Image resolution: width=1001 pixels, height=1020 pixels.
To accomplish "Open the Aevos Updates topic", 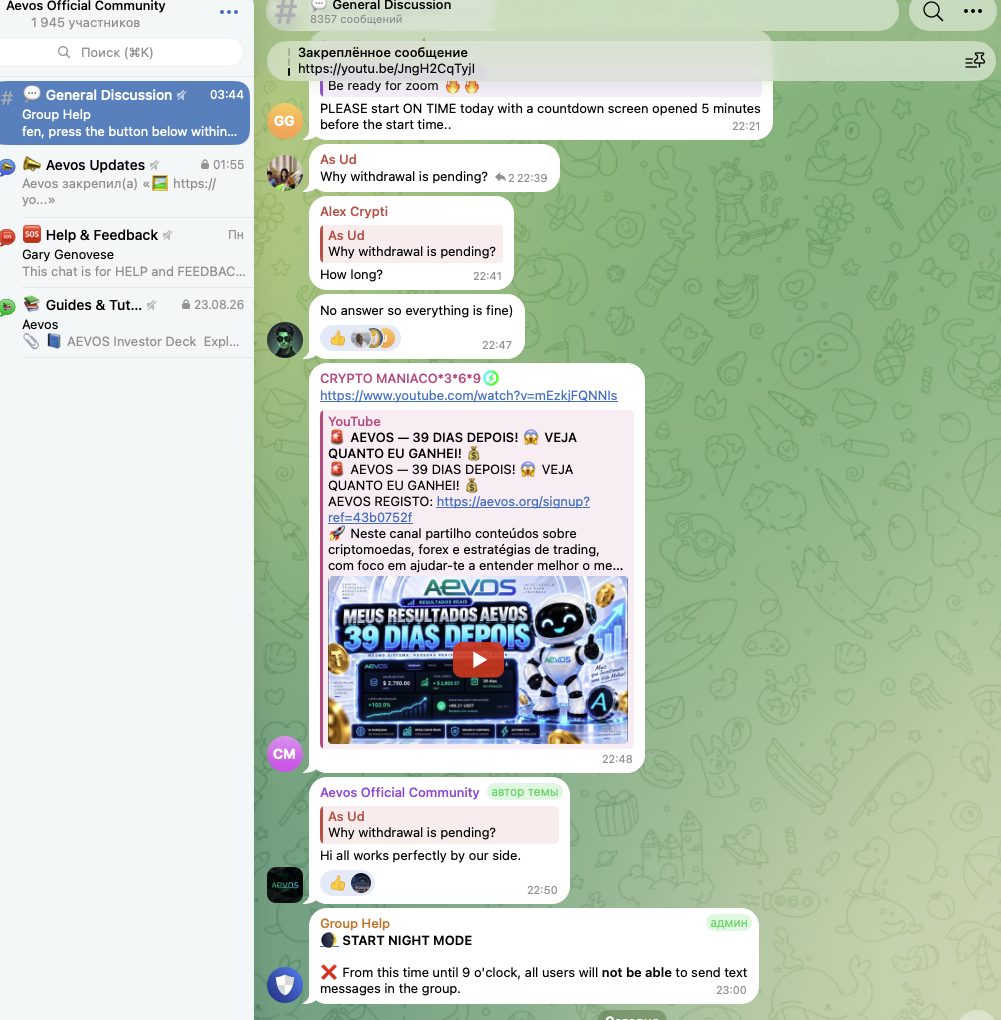I will pos(125,182).
